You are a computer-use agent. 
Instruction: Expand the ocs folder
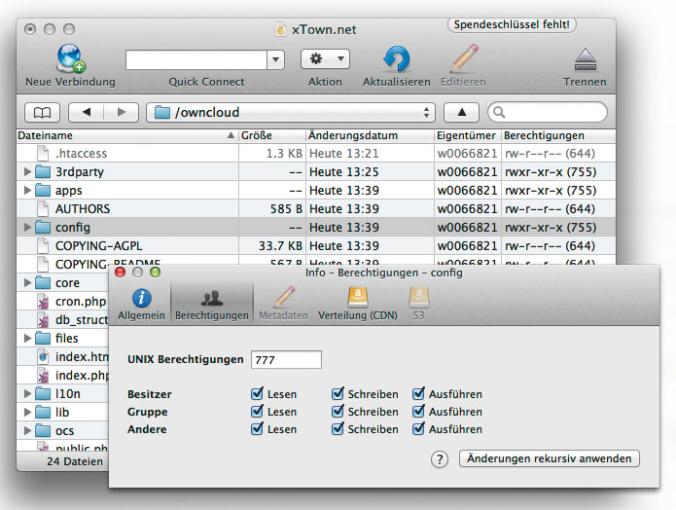click(x=27, y=431)
